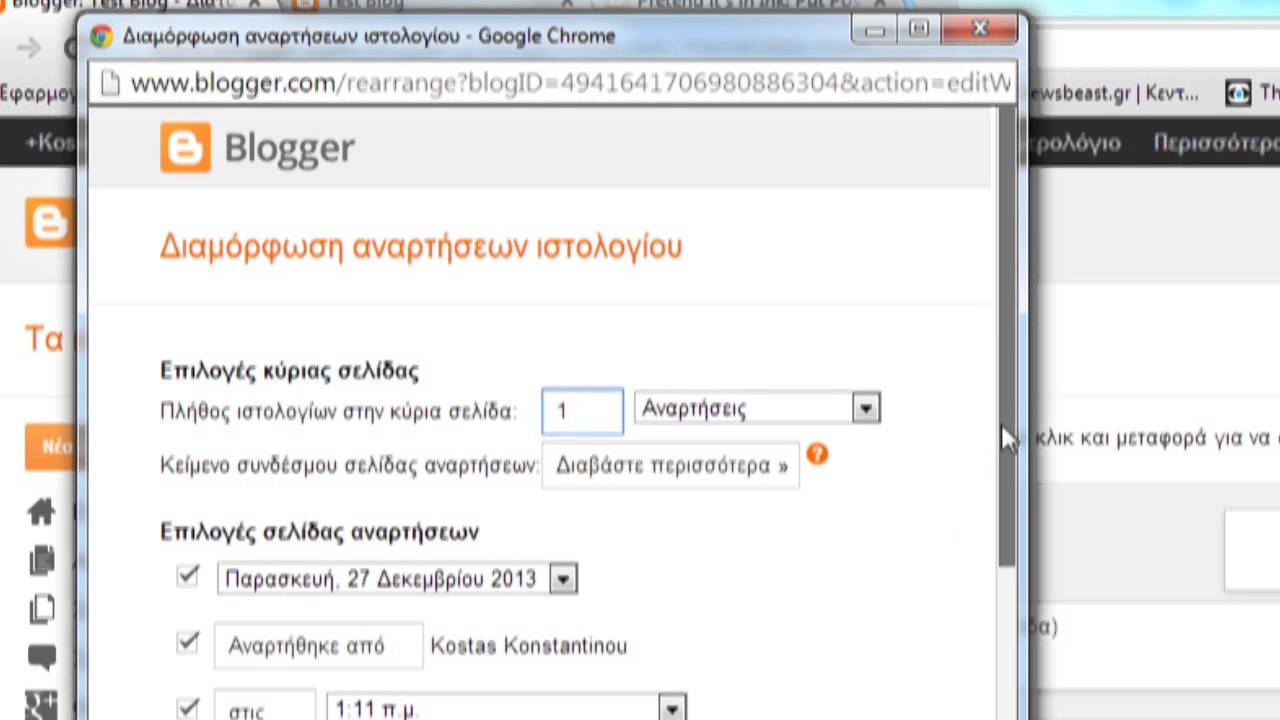Viewport: 1280px width, 720px height.
Task: Click the 'Διαβάστε περισσότερα »' text field
Action: [671, 466]
